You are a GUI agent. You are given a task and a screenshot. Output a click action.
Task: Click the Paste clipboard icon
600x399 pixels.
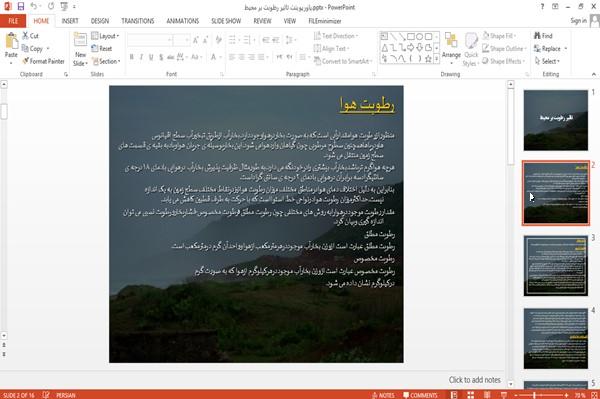[11, 41]
